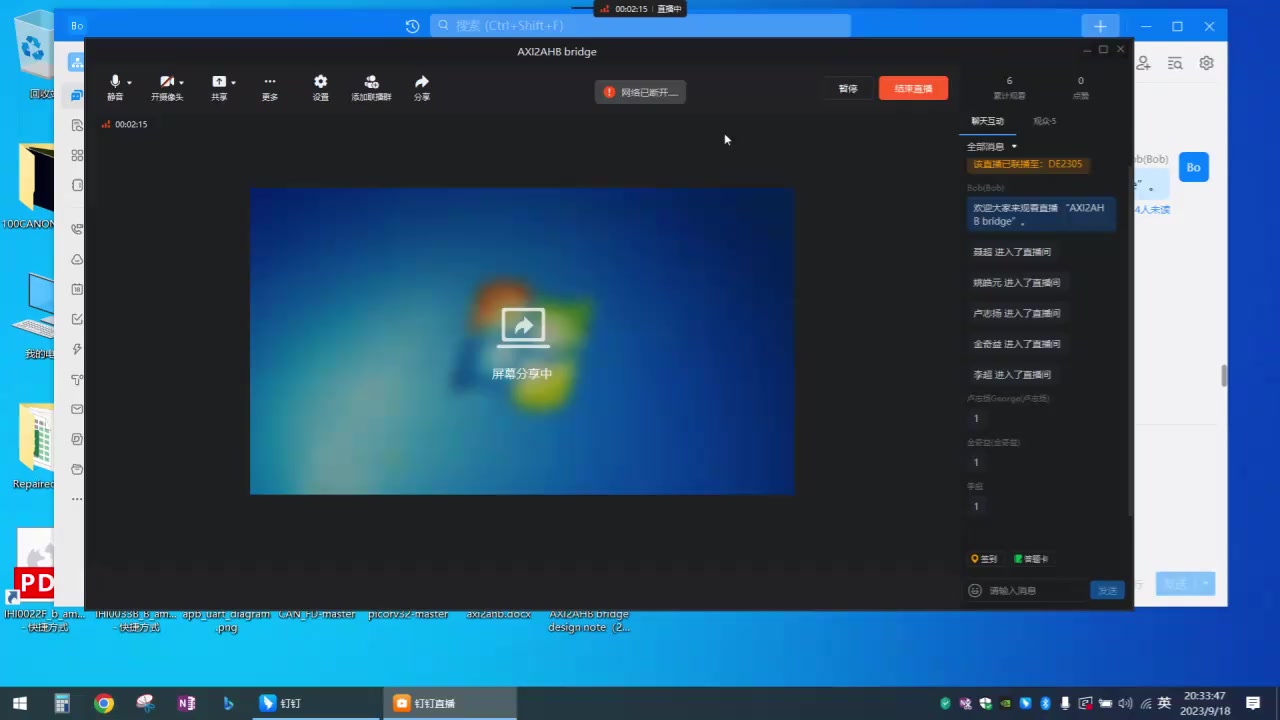Click the DE2305 co-stream notice
This screenshot has height=720, width=1280.
coord(1028,164)
